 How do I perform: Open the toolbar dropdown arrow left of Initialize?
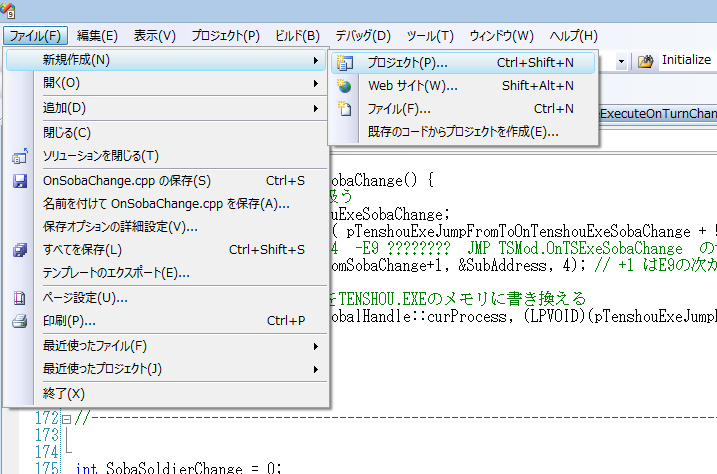(x=621, y=61)
